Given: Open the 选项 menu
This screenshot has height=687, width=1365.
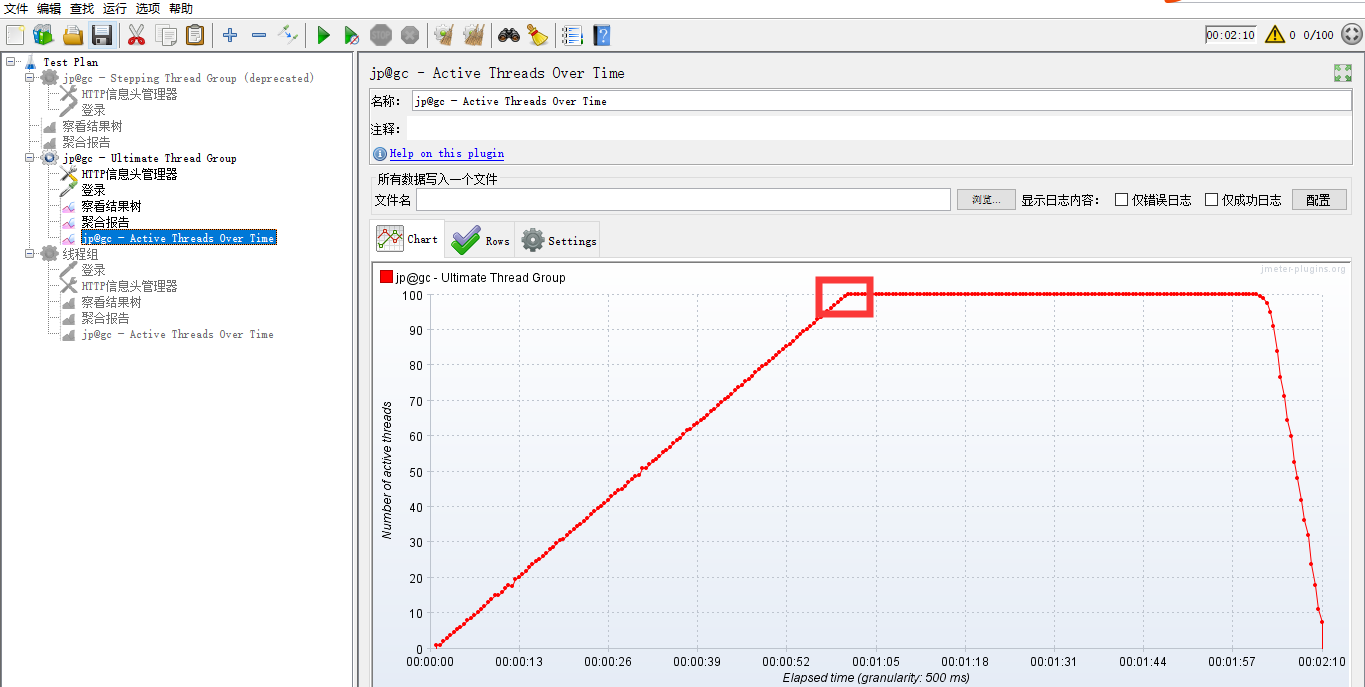Looking at the screenshot, I should pos(148,8).
